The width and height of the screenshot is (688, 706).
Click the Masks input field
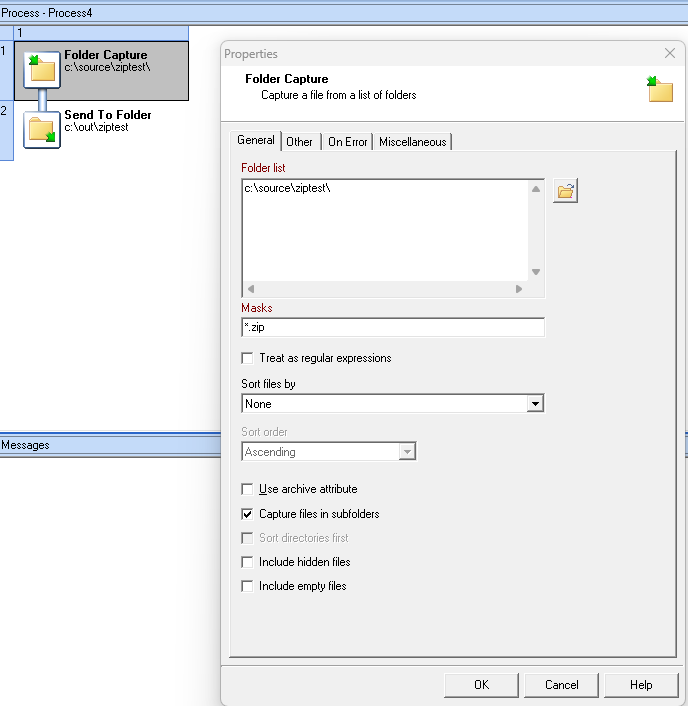click(x=392, y=328)
